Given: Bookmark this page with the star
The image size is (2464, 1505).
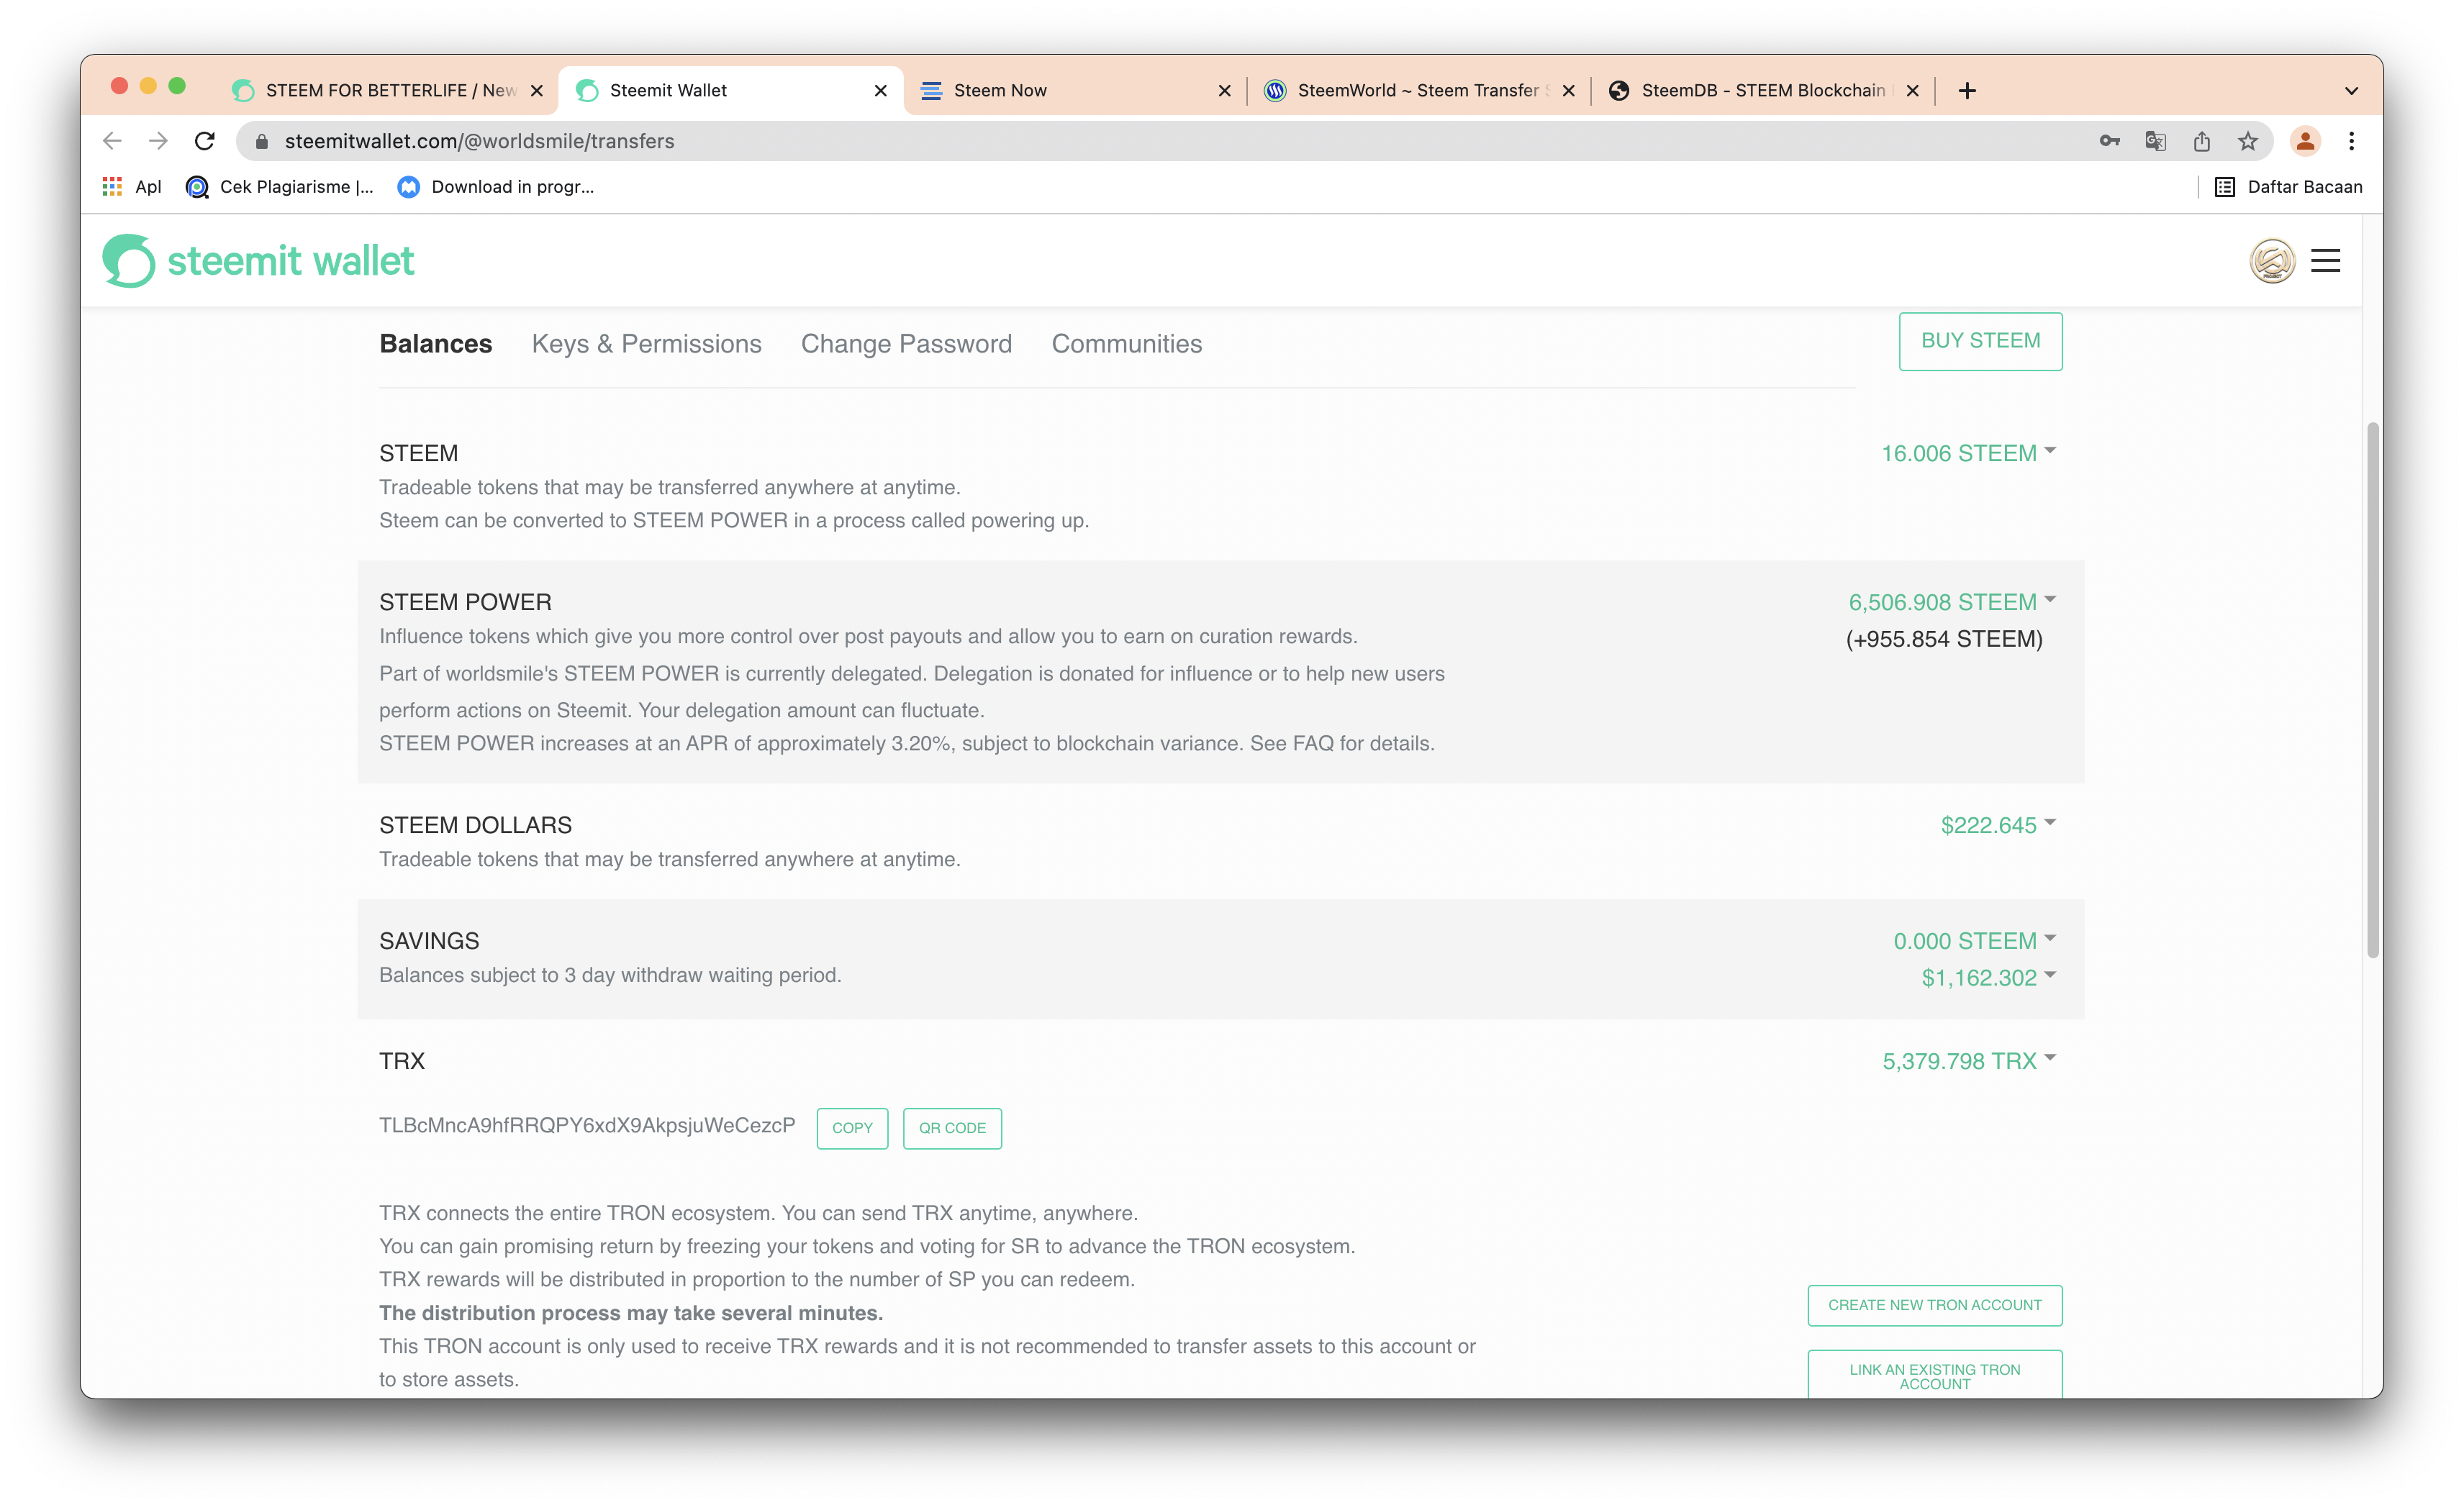Looking at the screenshot, I should [x=2248, y=141].
